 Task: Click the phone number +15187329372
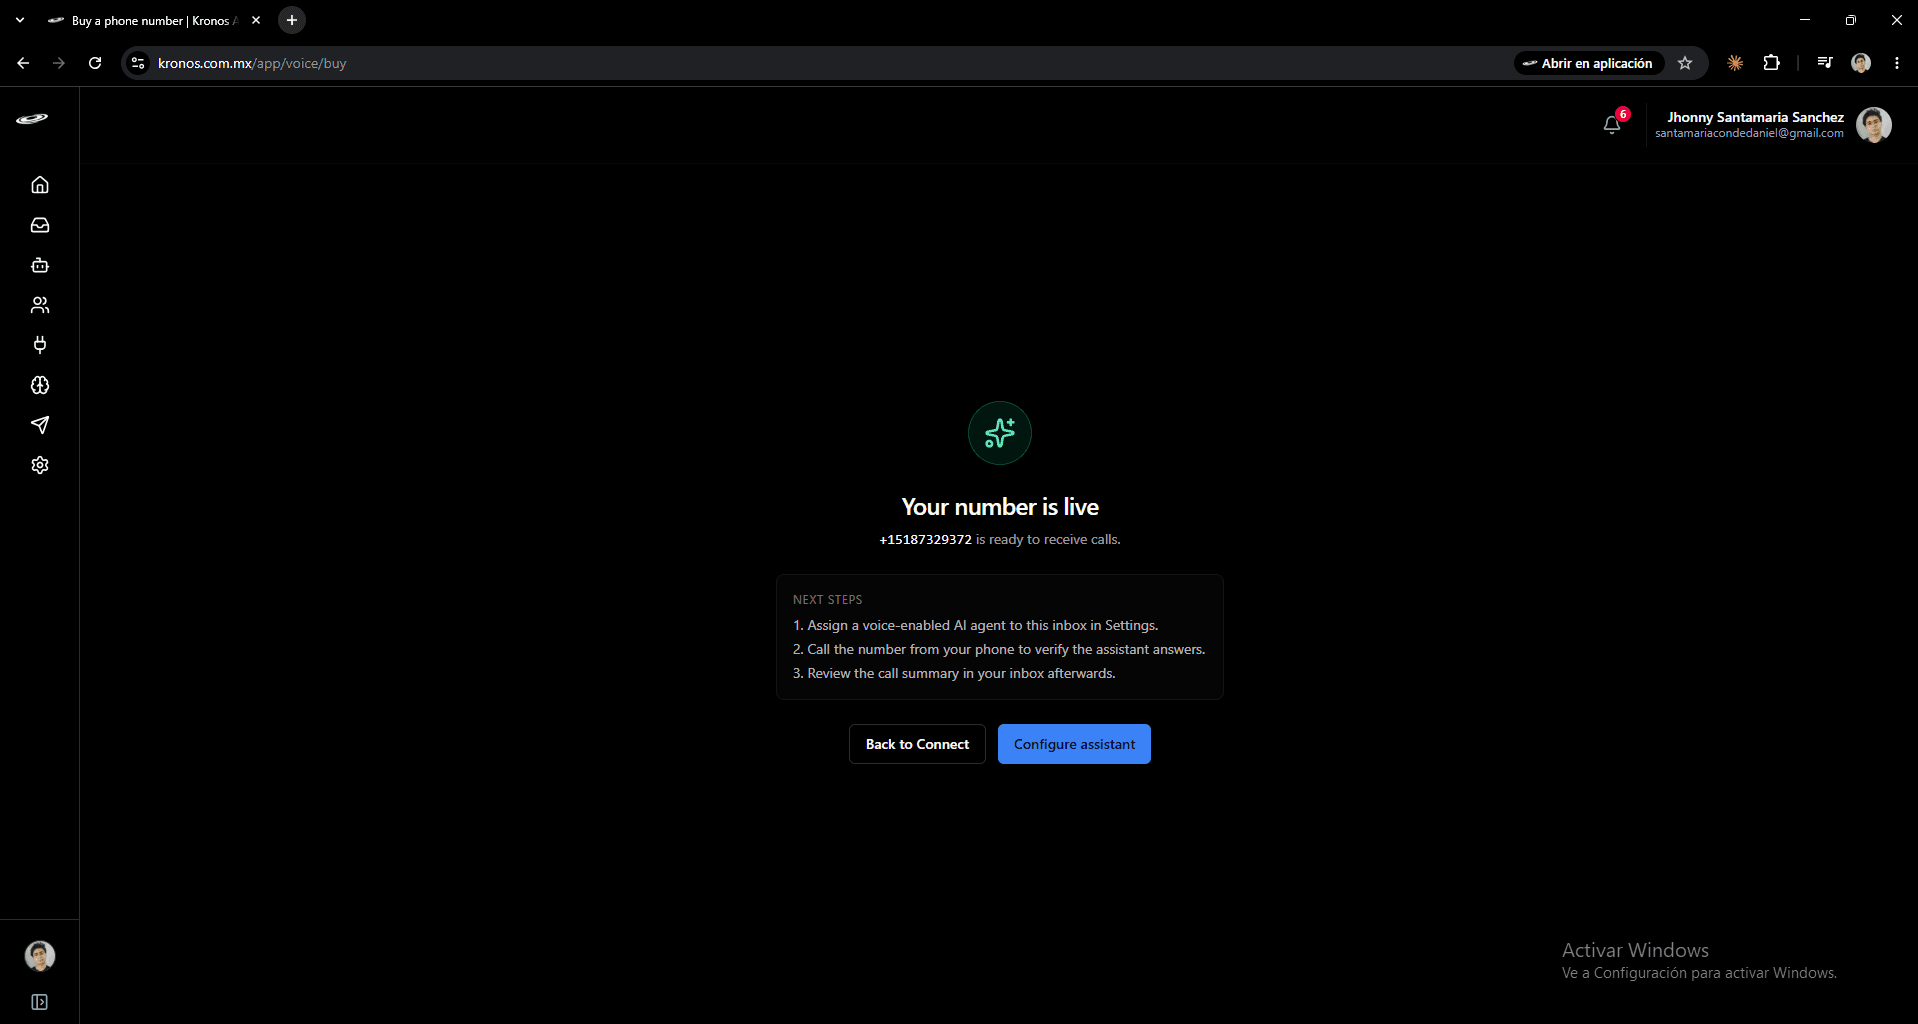925,540
